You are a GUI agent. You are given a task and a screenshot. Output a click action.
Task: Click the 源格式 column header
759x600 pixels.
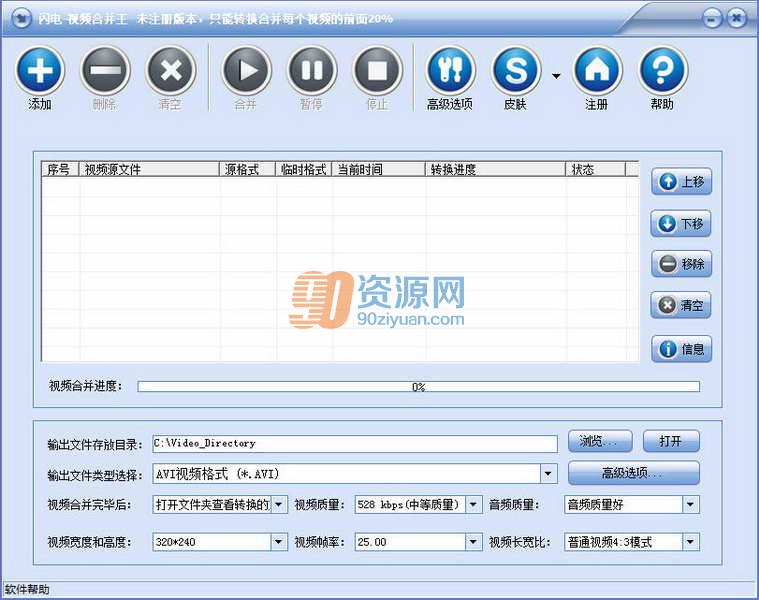pos(247,169)
